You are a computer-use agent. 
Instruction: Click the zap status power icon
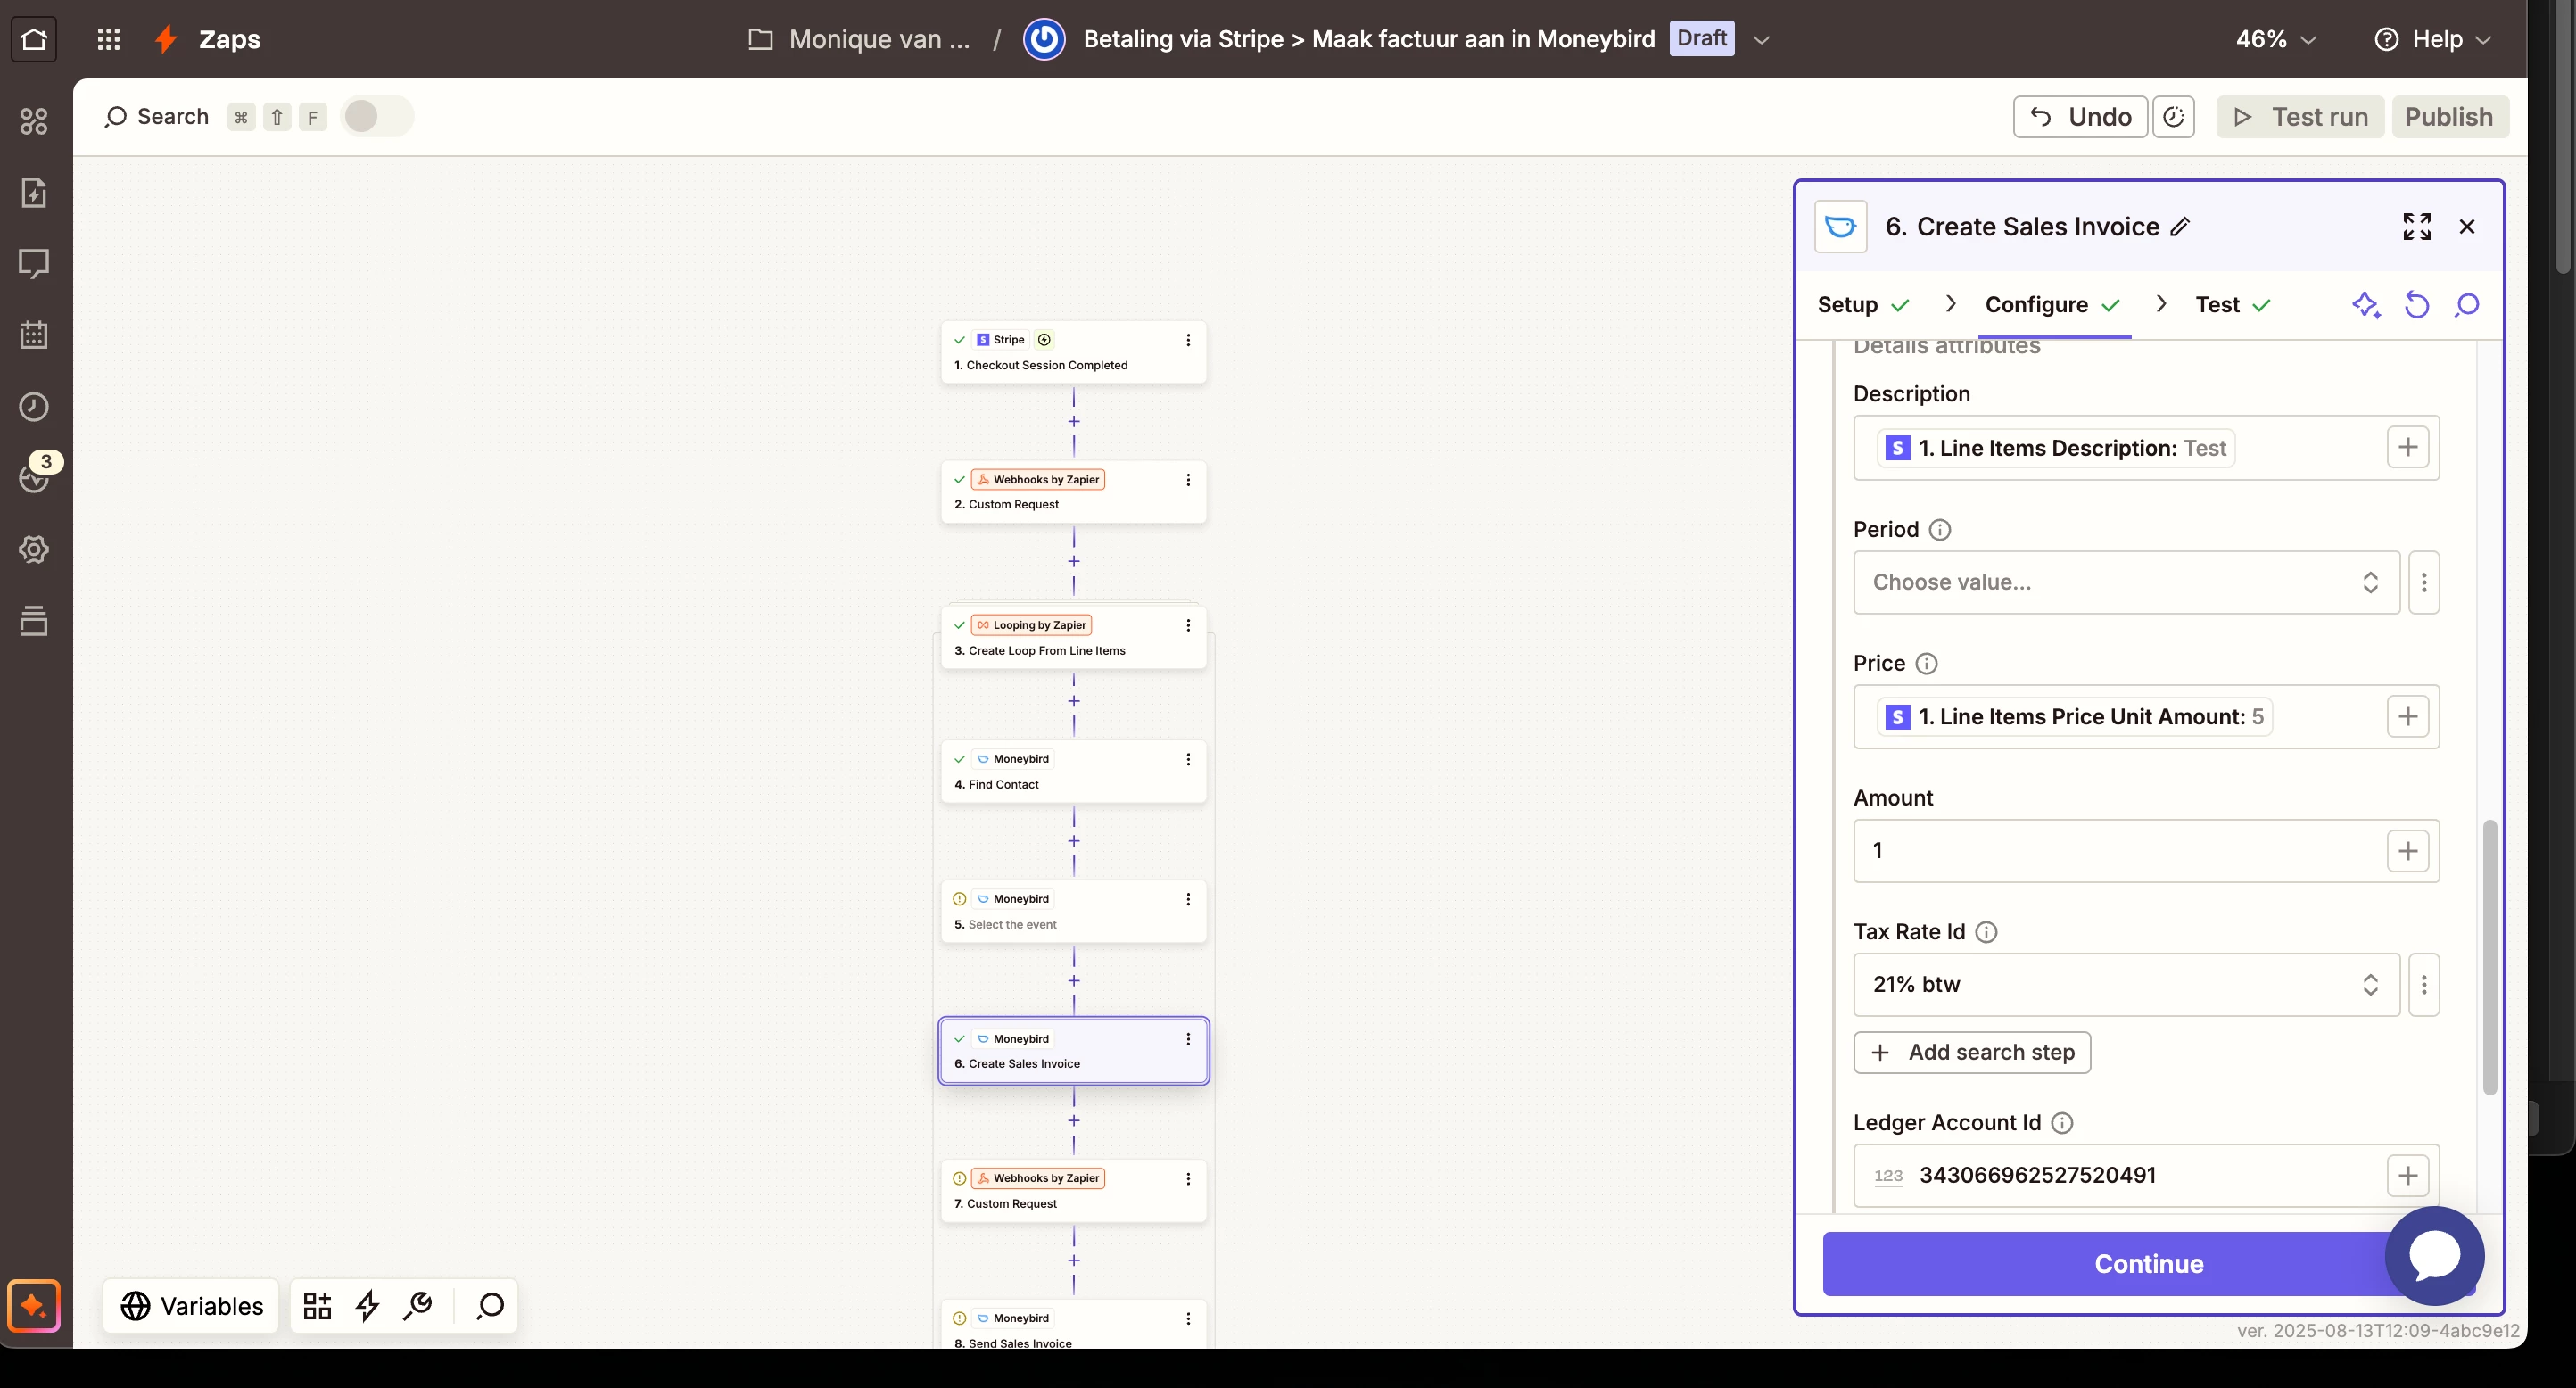[x=1044, y=39]
